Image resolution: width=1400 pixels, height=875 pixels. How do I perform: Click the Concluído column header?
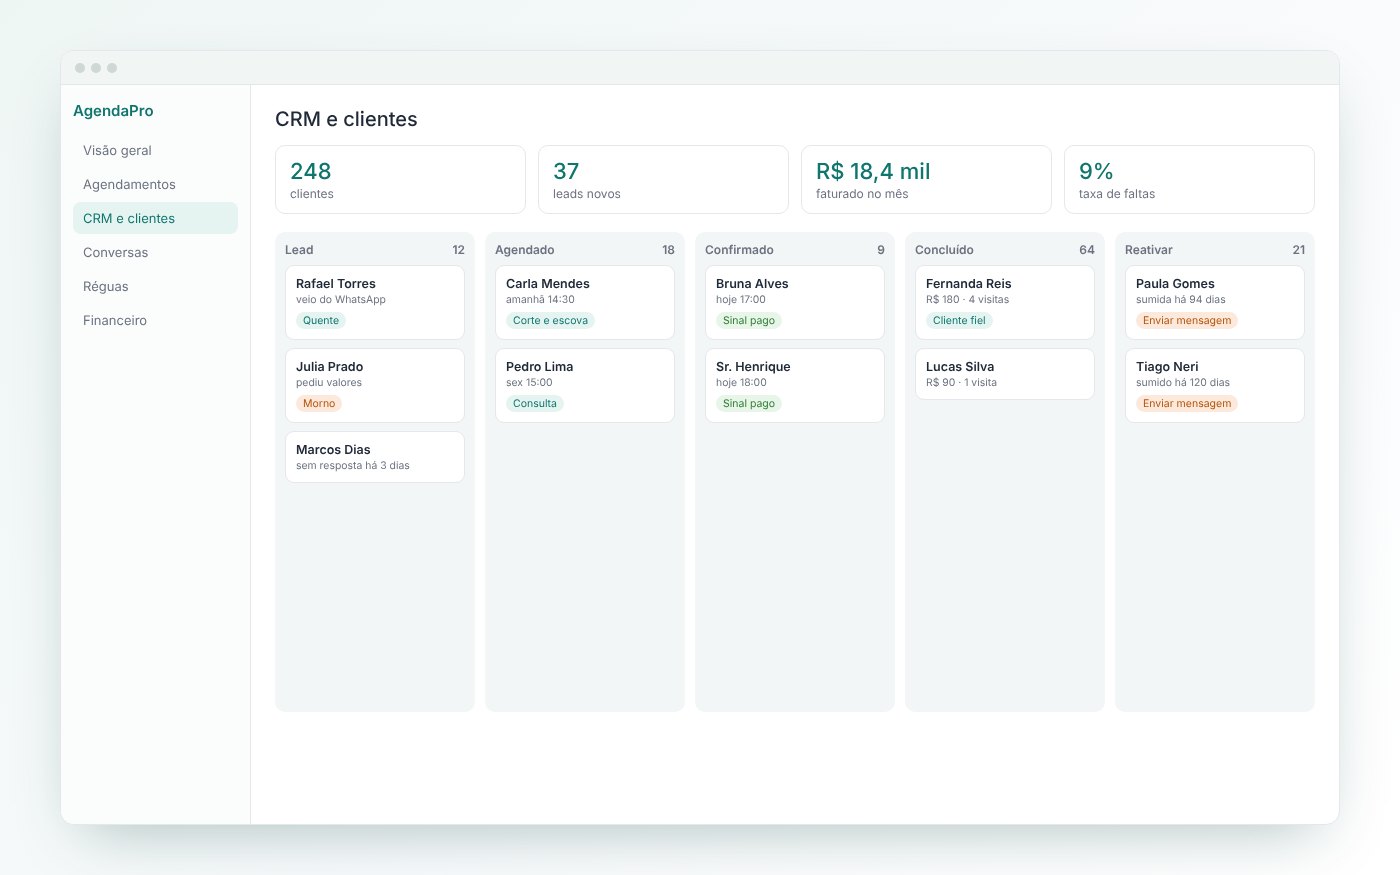(x=944, y=250)
